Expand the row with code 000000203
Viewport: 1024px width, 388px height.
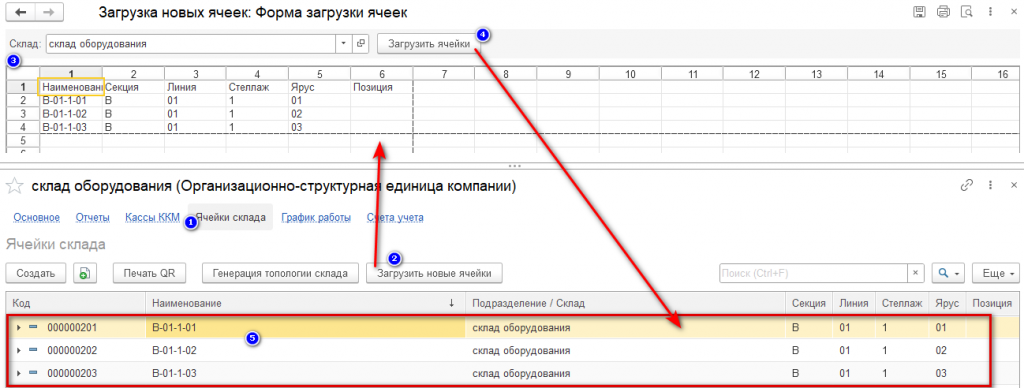[18, 374]
